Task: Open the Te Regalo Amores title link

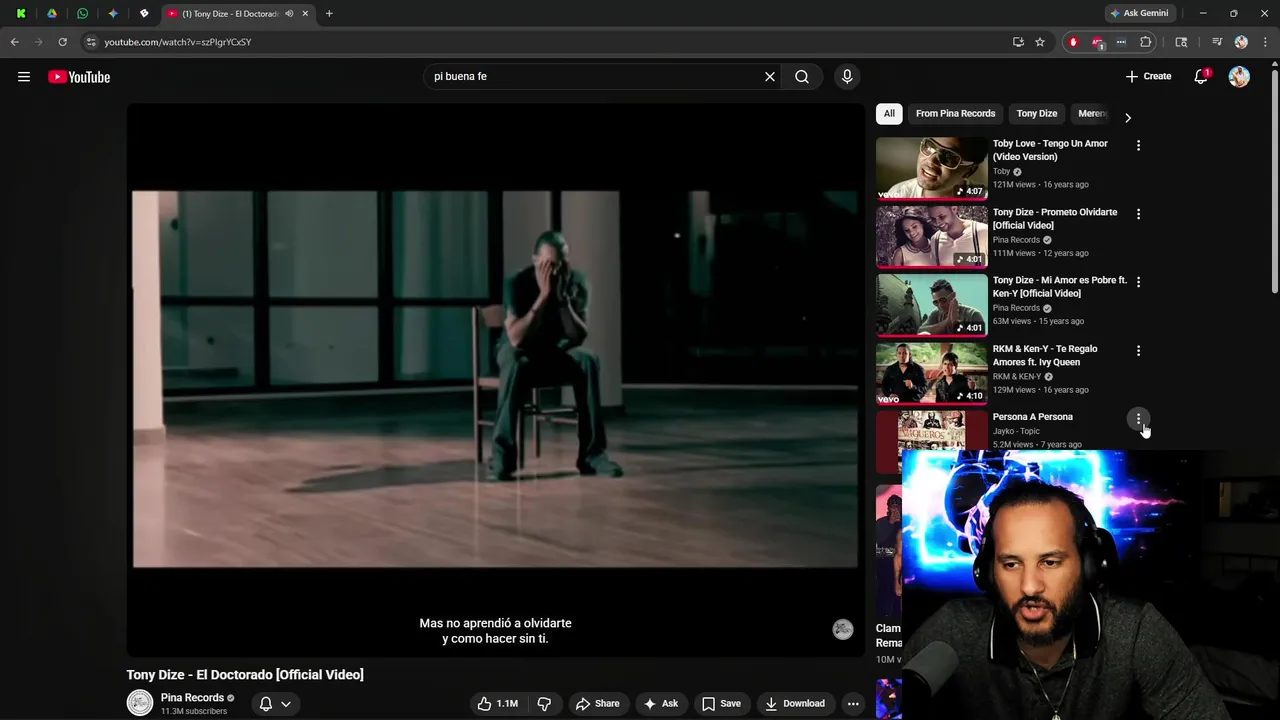Action: pos(1045,355)
